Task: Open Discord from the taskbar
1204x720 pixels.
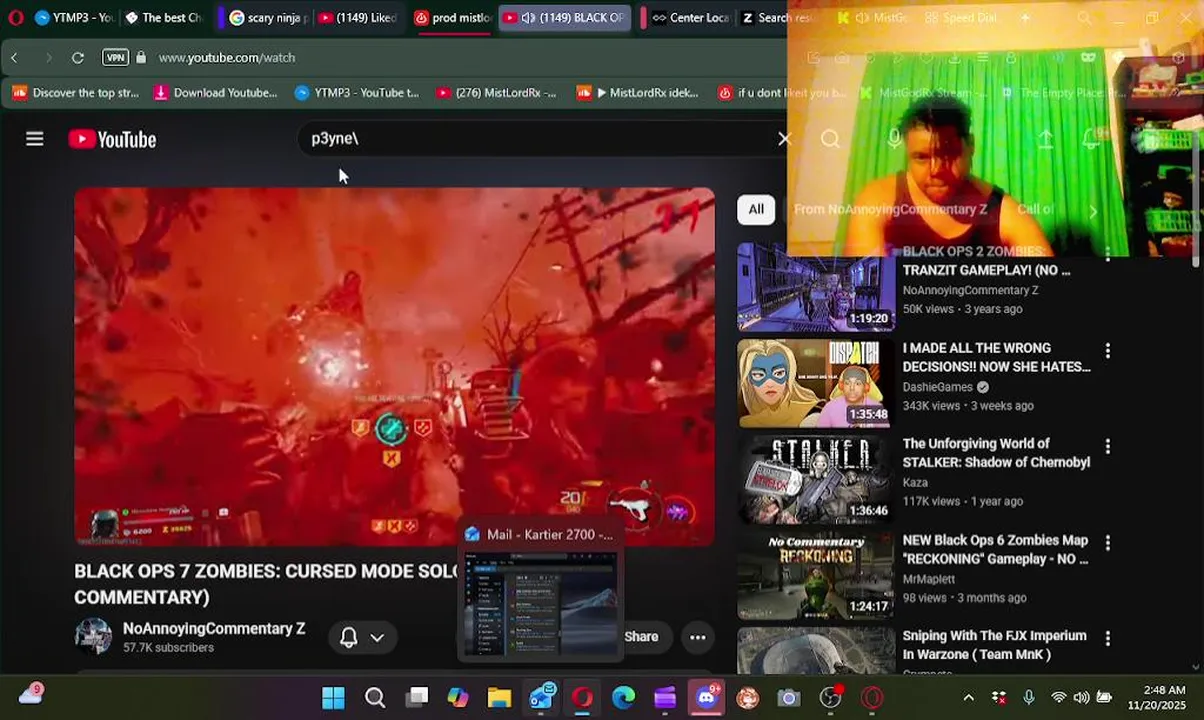Action: click(x=707, y=698)
